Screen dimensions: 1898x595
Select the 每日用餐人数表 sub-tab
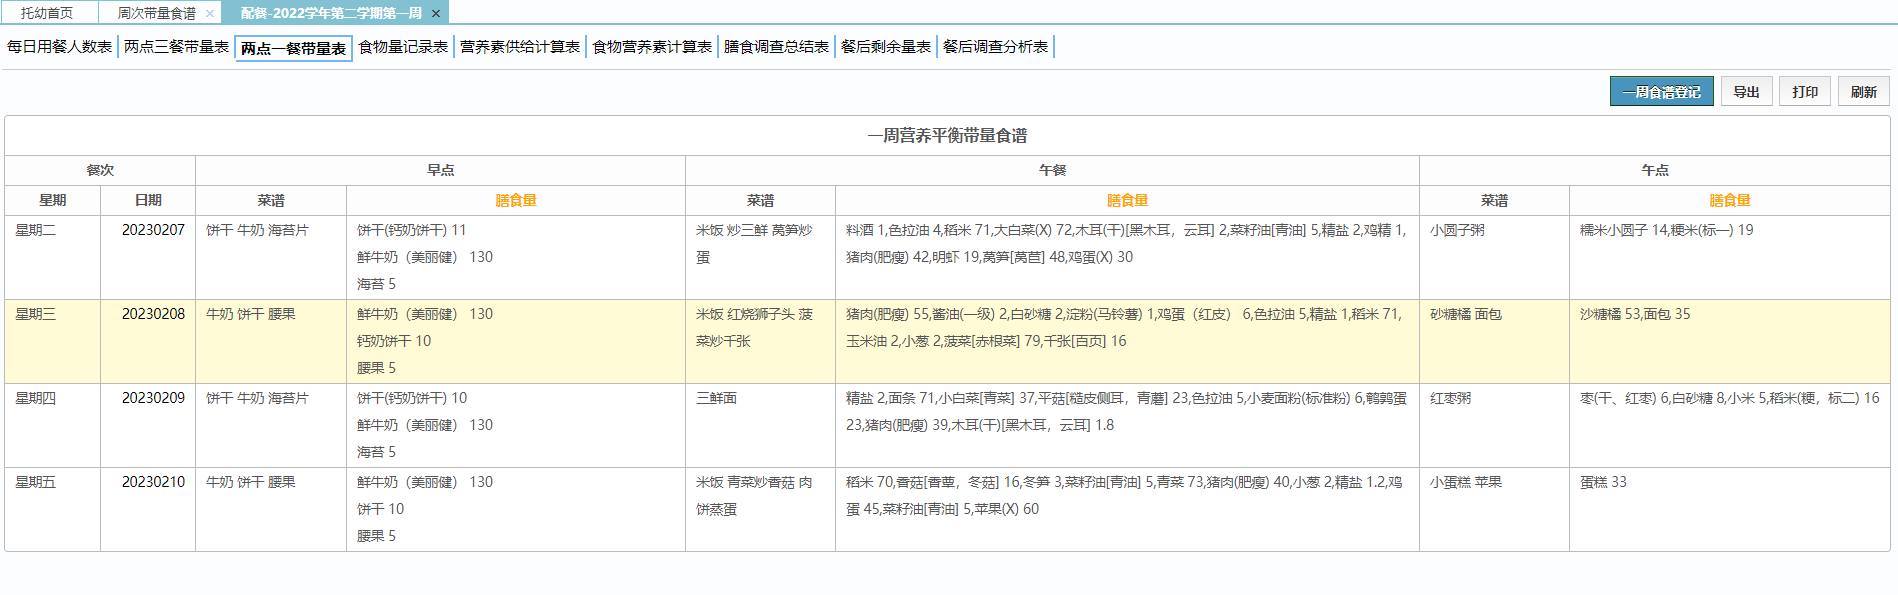(x=59, y=47)
